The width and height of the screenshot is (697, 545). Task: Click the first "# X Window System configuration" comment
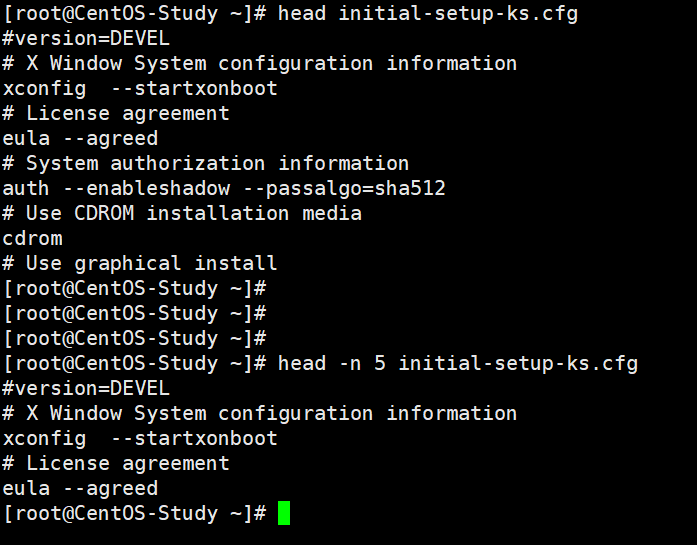pos(260,64)
